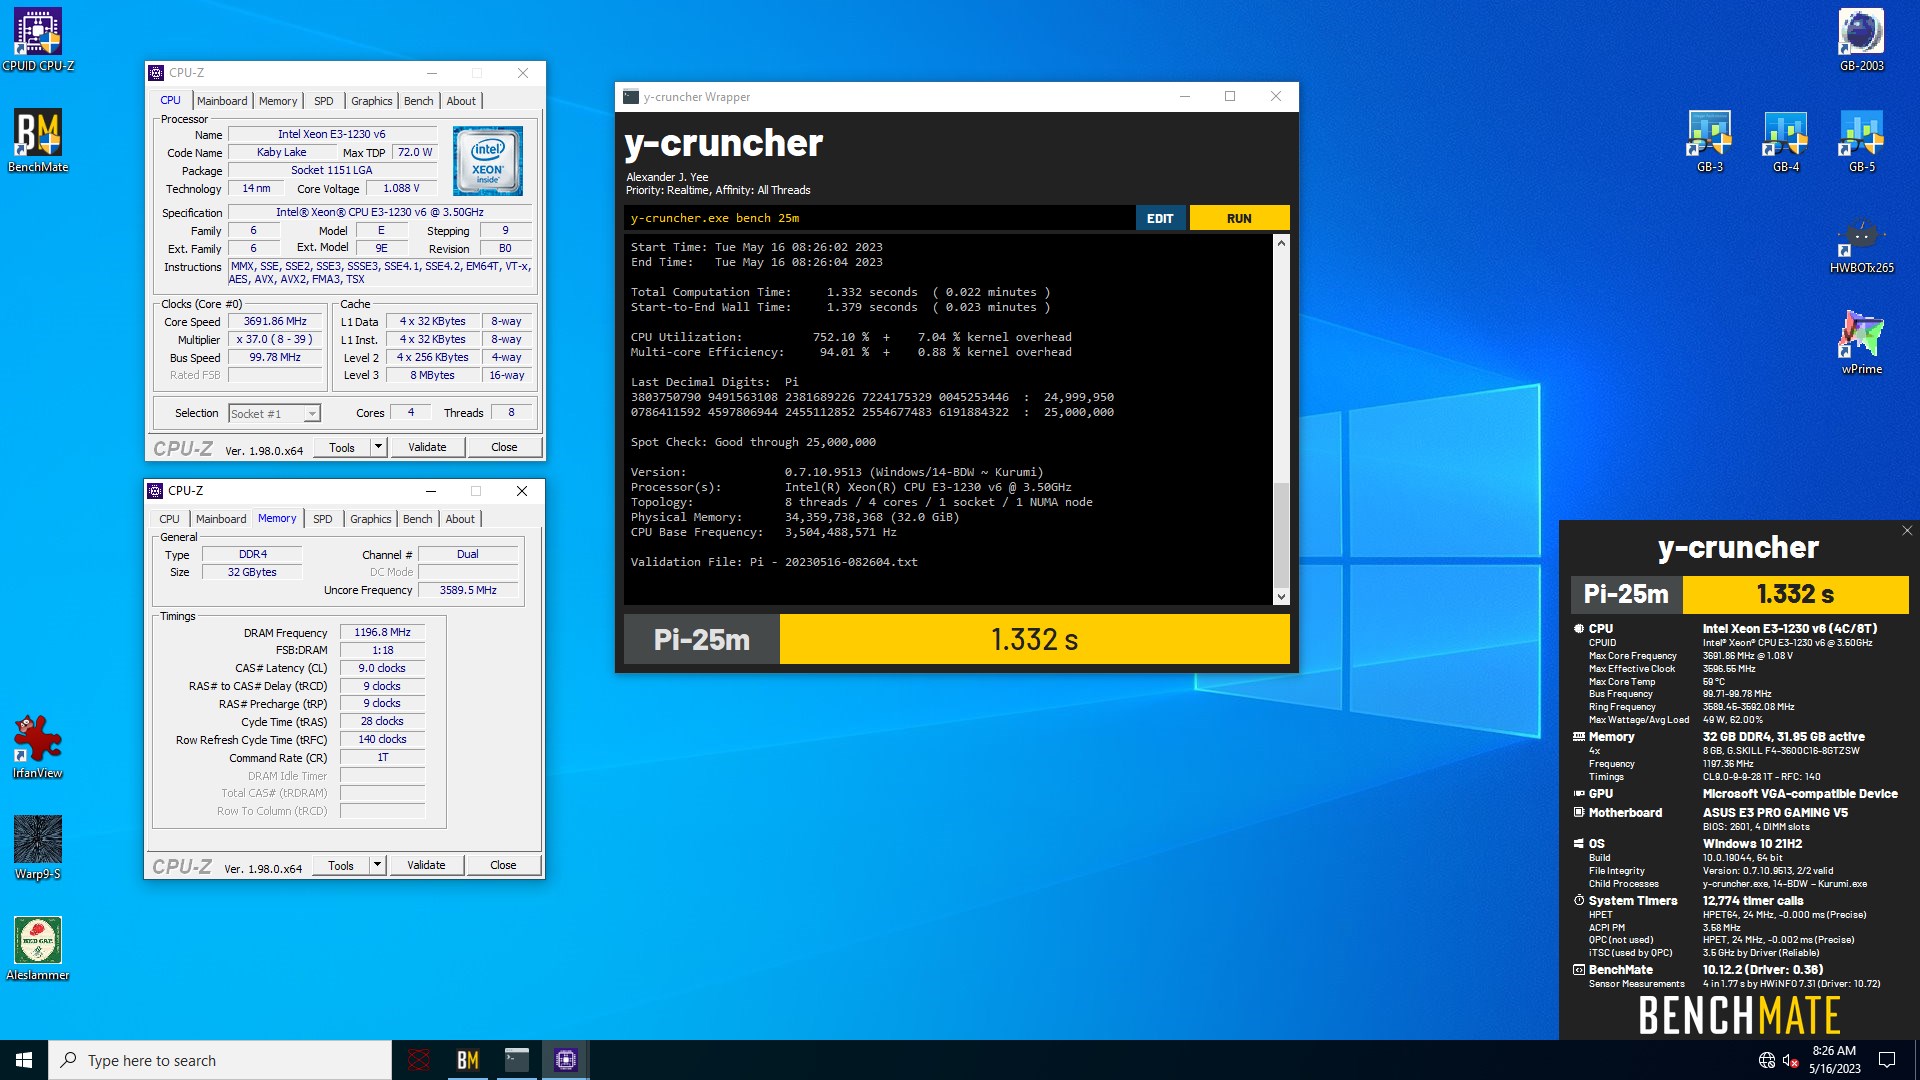Viewport: 1920px width, 1080px height.
Task: Click the Core Voltage value 1.088 V
Action: coord(401,188)
